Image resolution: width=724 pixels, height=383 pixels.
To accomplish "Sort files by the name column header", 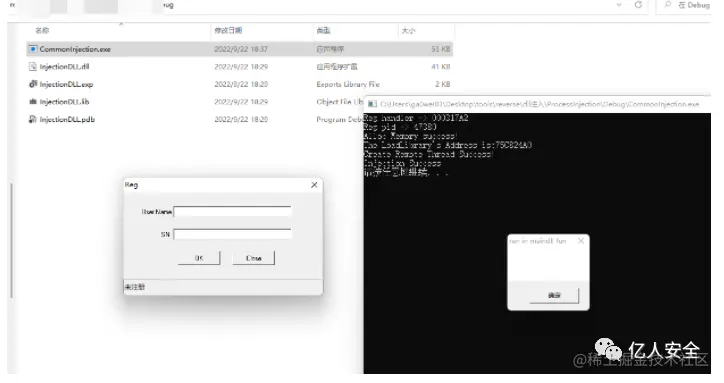I will click(x=42, y=30).
